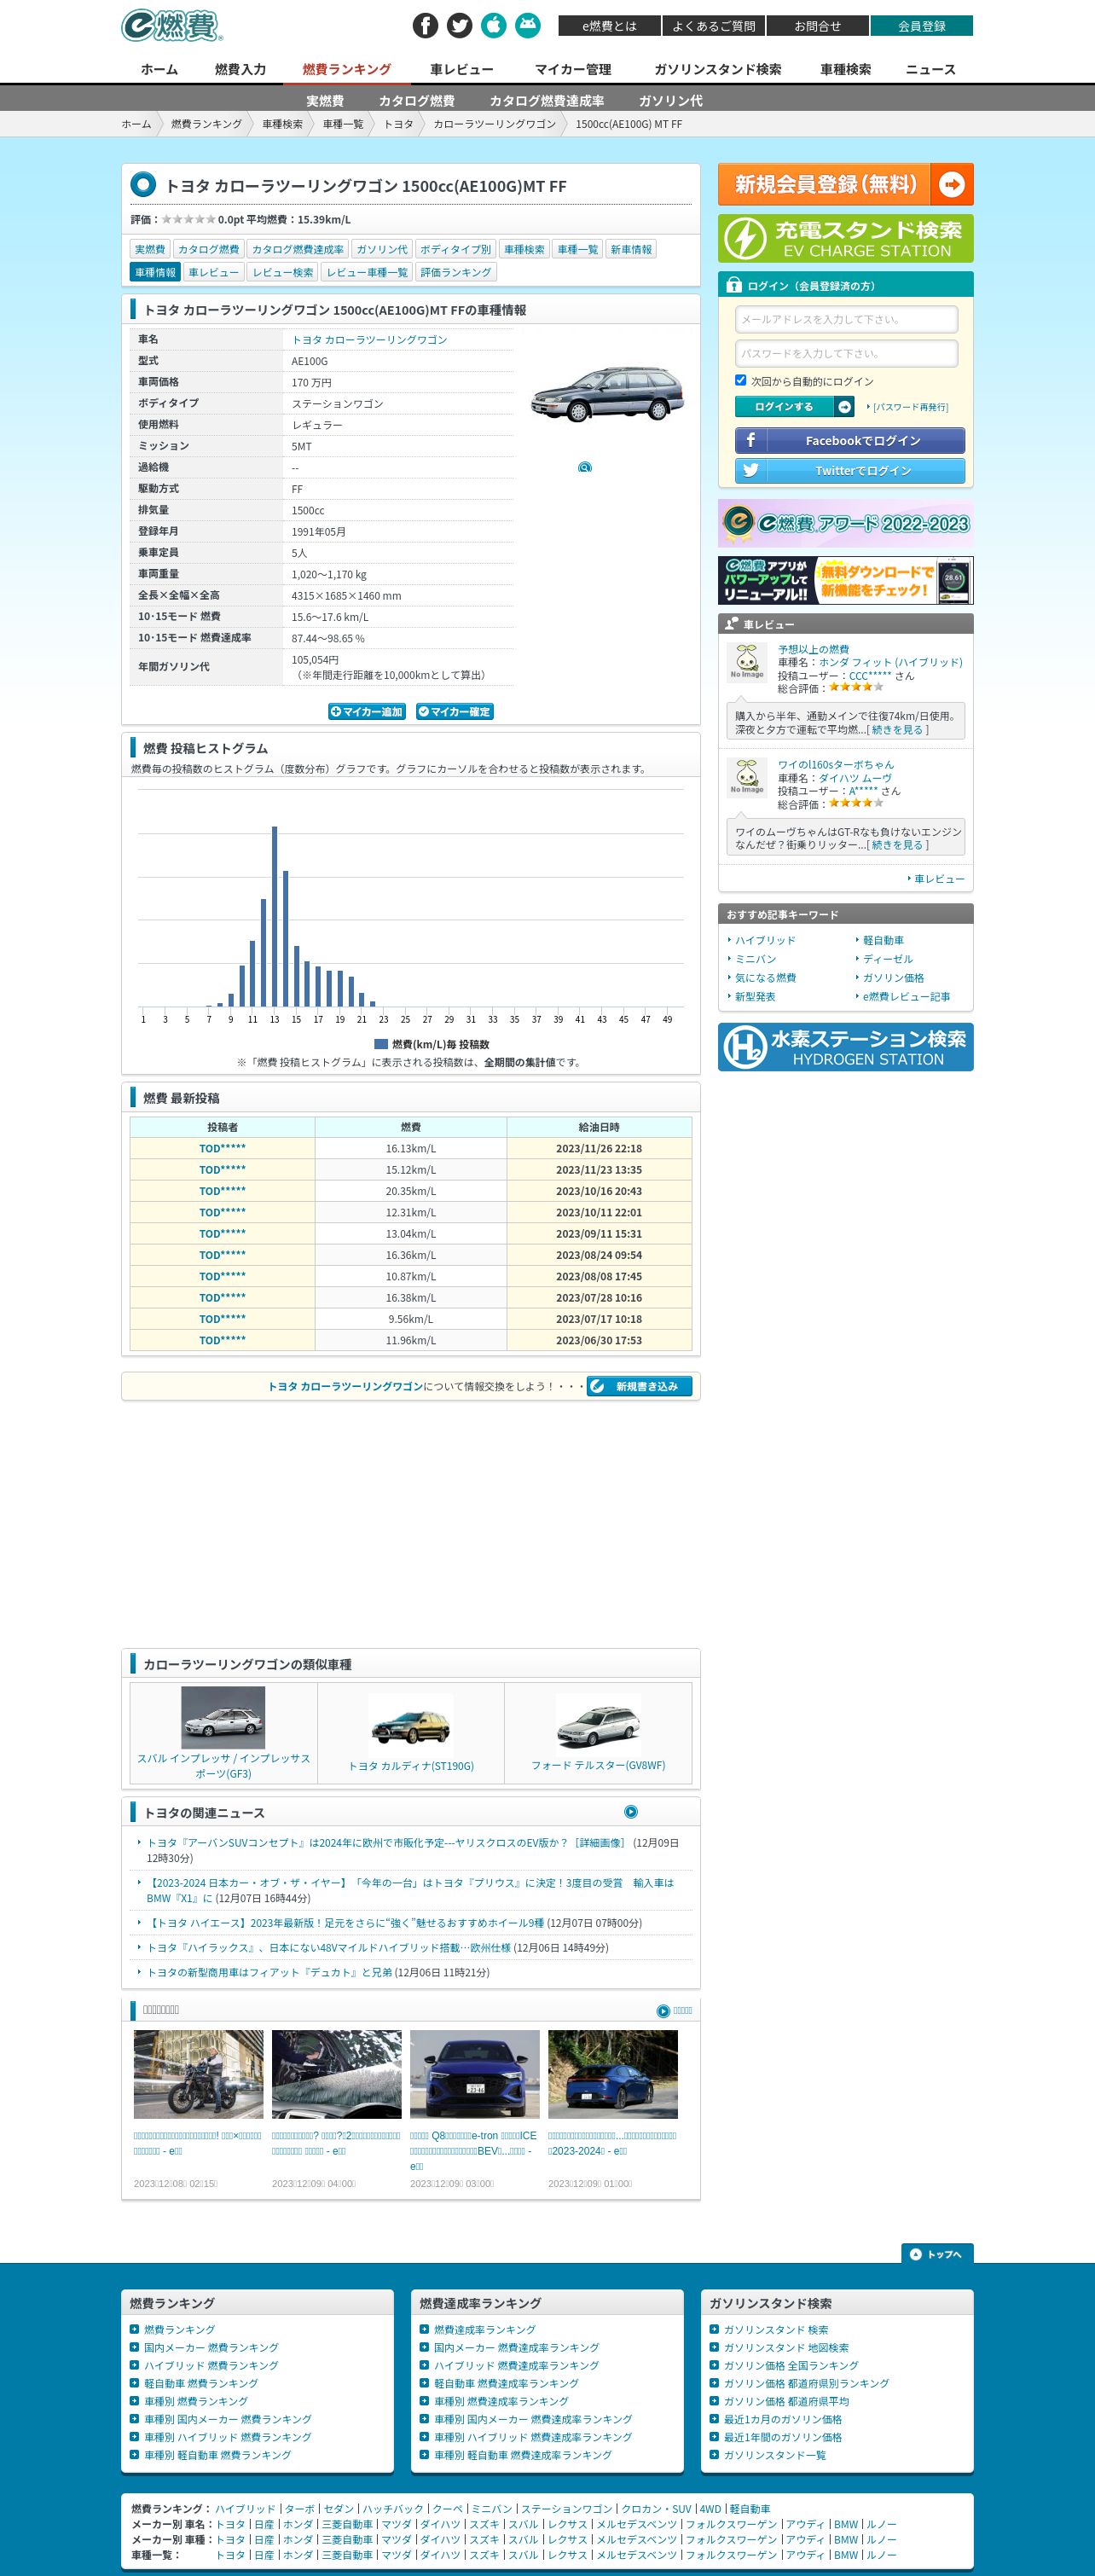Open the ホンダ フィット (ハイブリッド) review link
This screenshot has height=2576, width=1095.
[x=891, y=662]
